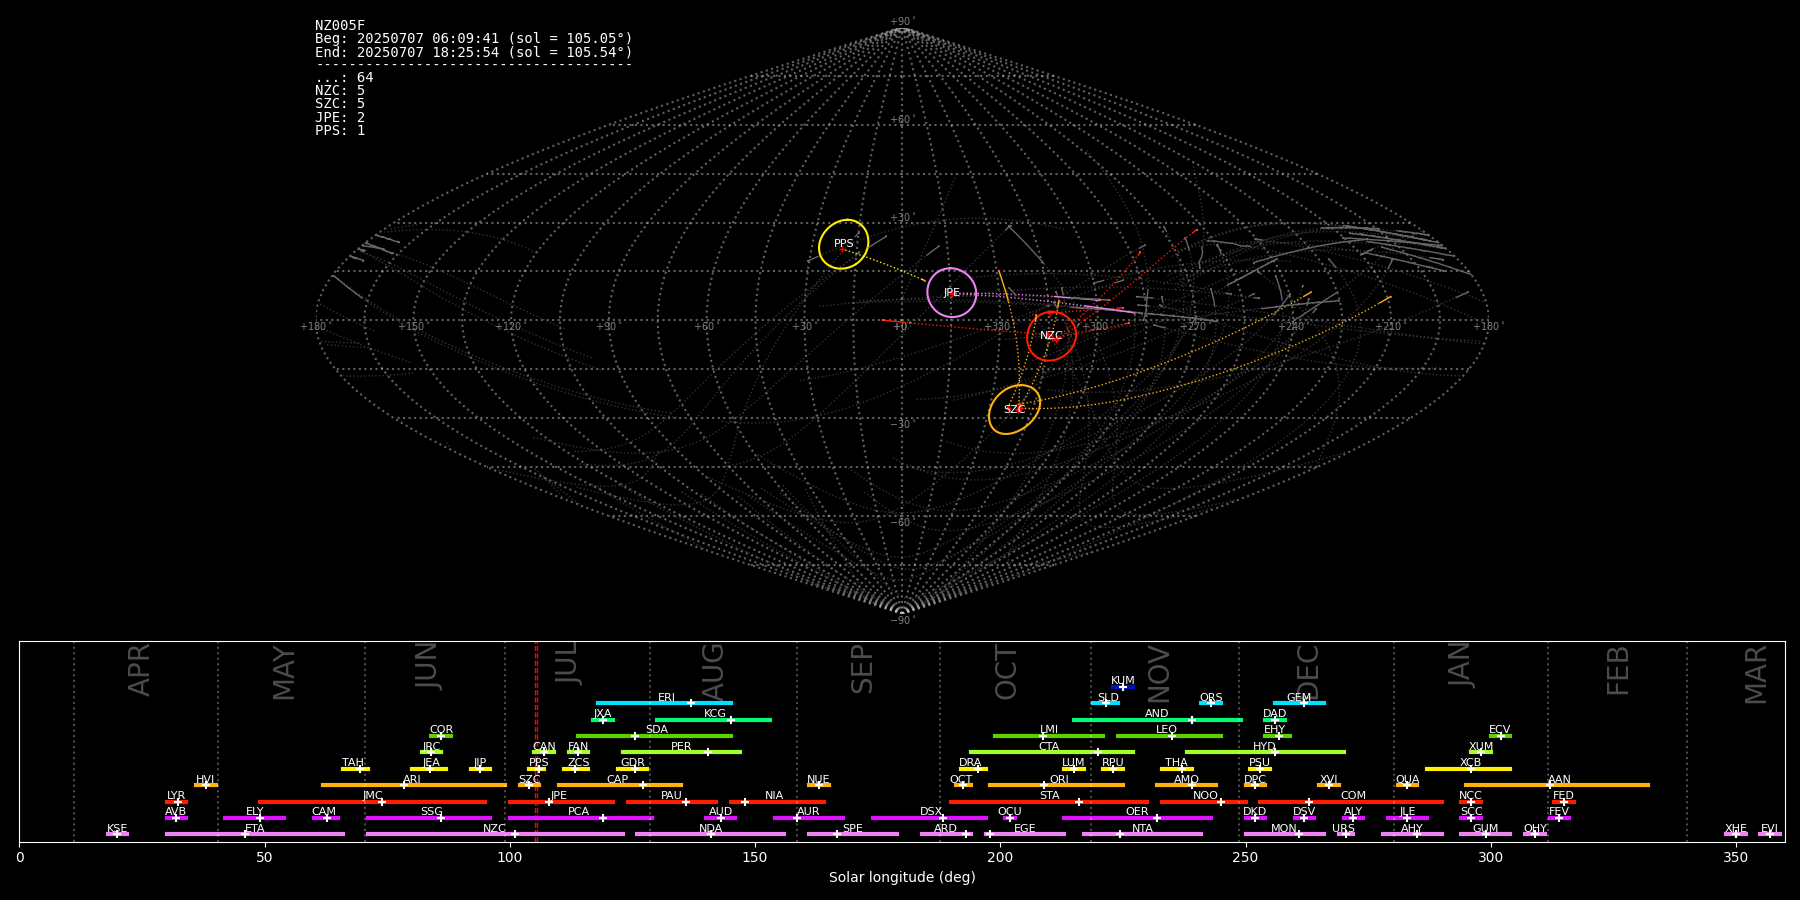Click the orange ORI shower bar
Viewport: 1800px width, 900px height.
click(x=1056, y=785)
